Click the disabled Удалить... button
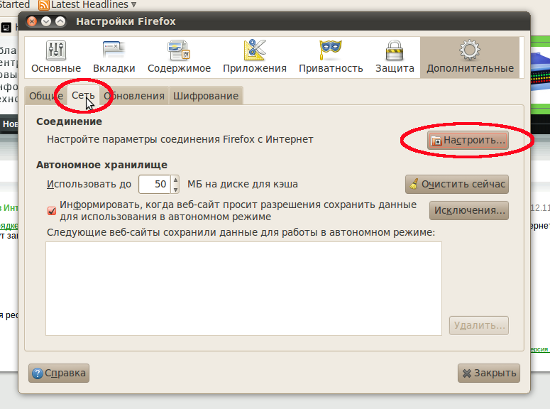The image size is (550, 409). 479,326
